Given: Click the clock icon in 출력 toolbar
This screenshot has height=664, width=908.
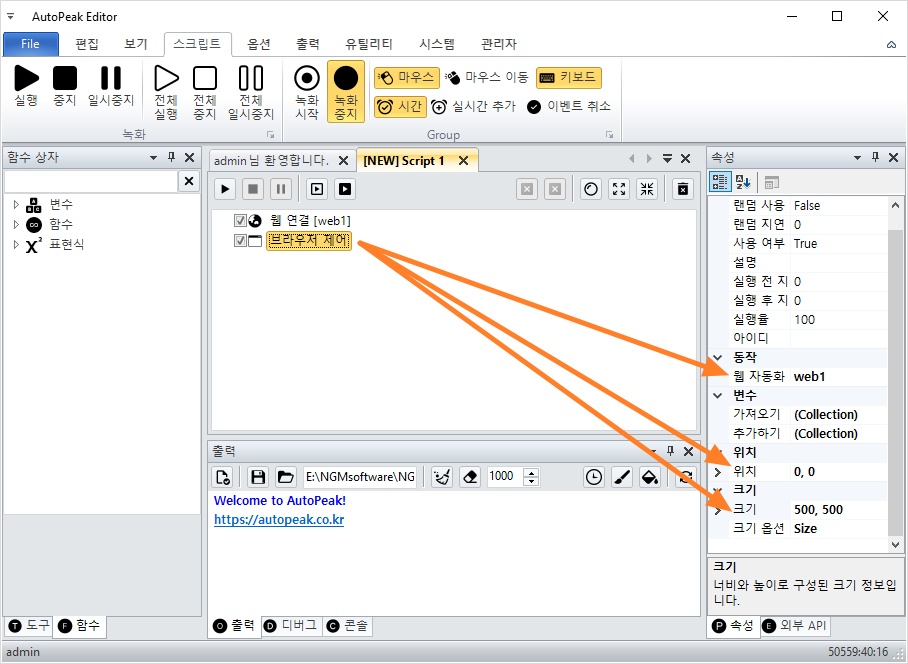Looking at the screenshot, I should 594,477.
